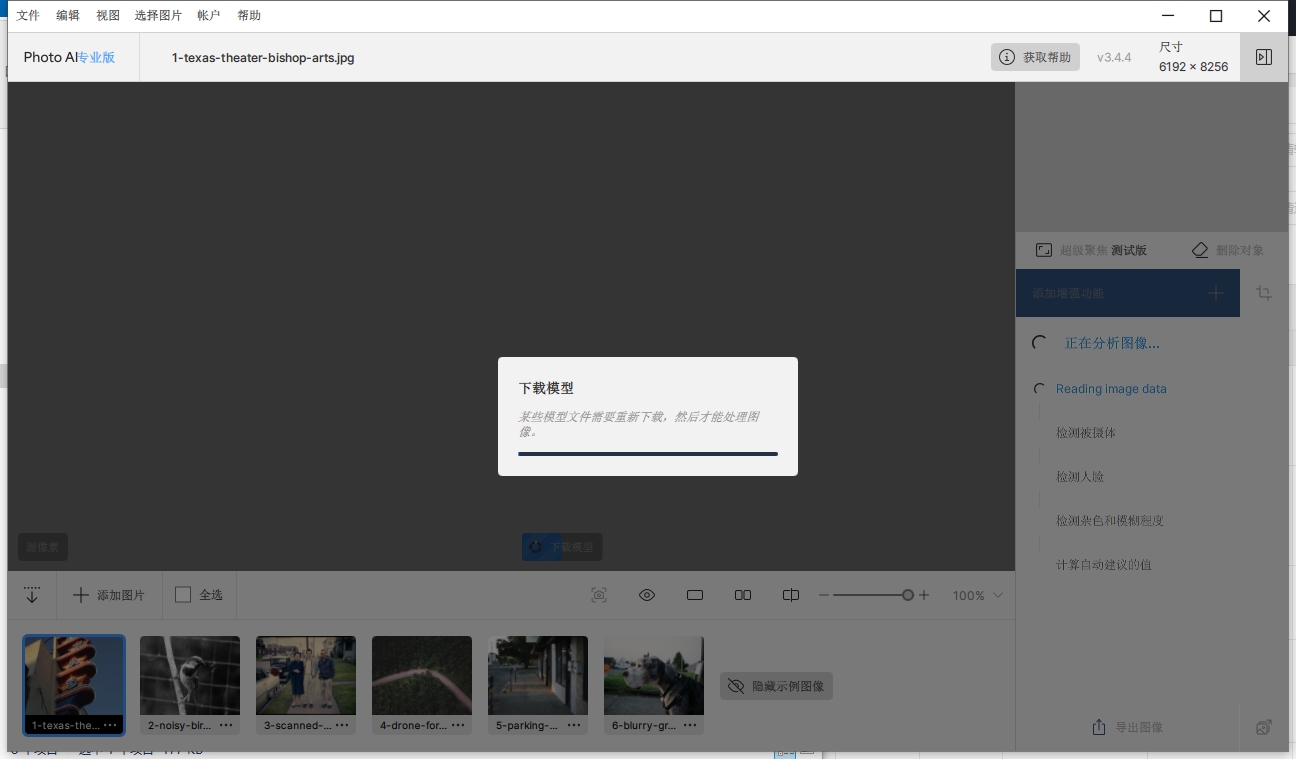This screenshot has width=1296, height=759.
Task: Click the 下载模型 progress bar
Action: click(648, 454)
